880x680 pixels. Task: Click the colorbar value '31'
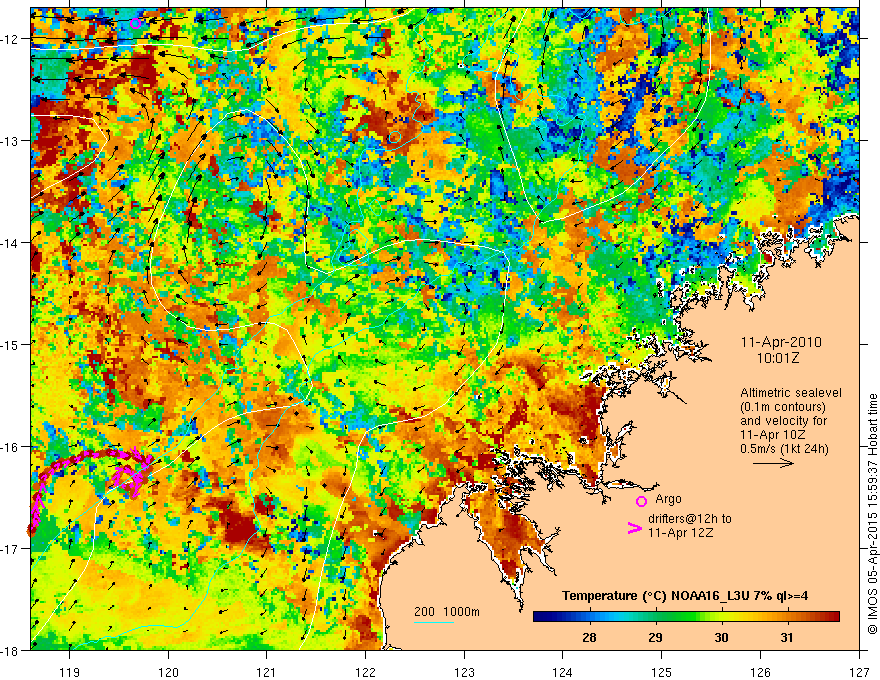(787, 637)
